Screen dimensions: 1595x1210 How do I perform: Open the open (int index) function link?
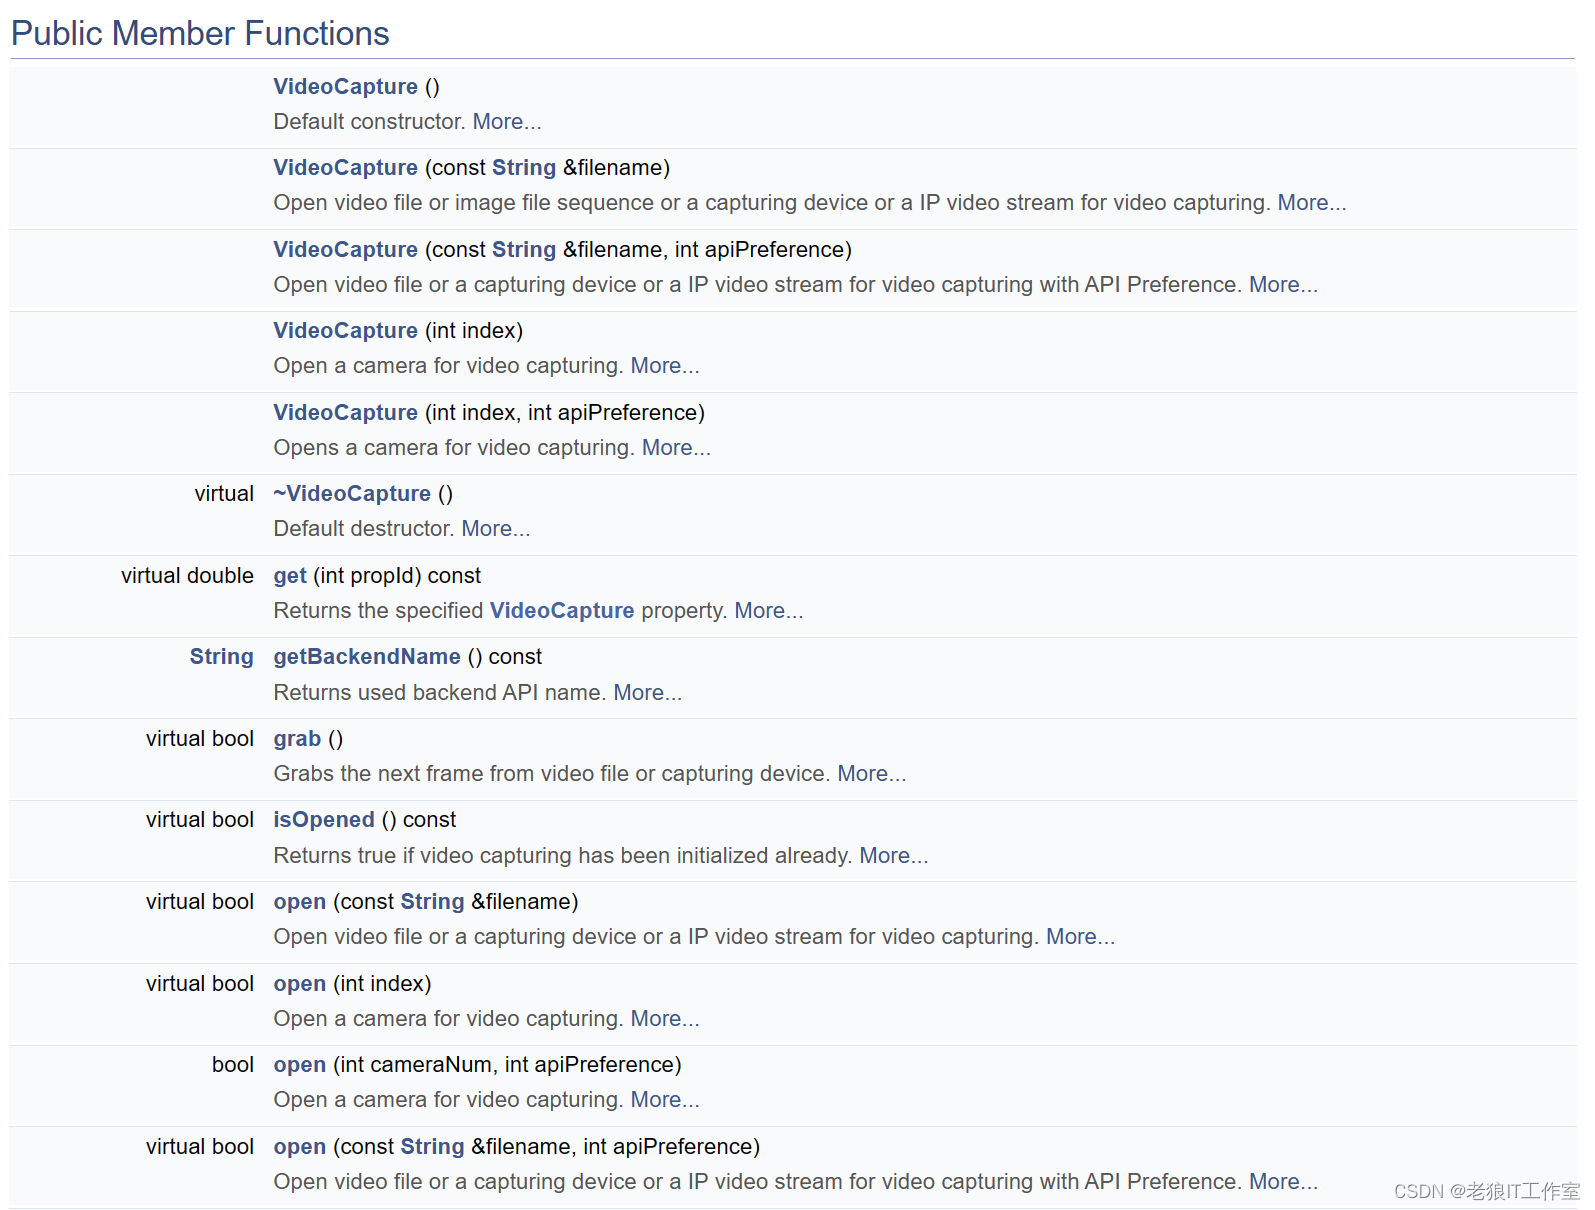click(300, 984)
